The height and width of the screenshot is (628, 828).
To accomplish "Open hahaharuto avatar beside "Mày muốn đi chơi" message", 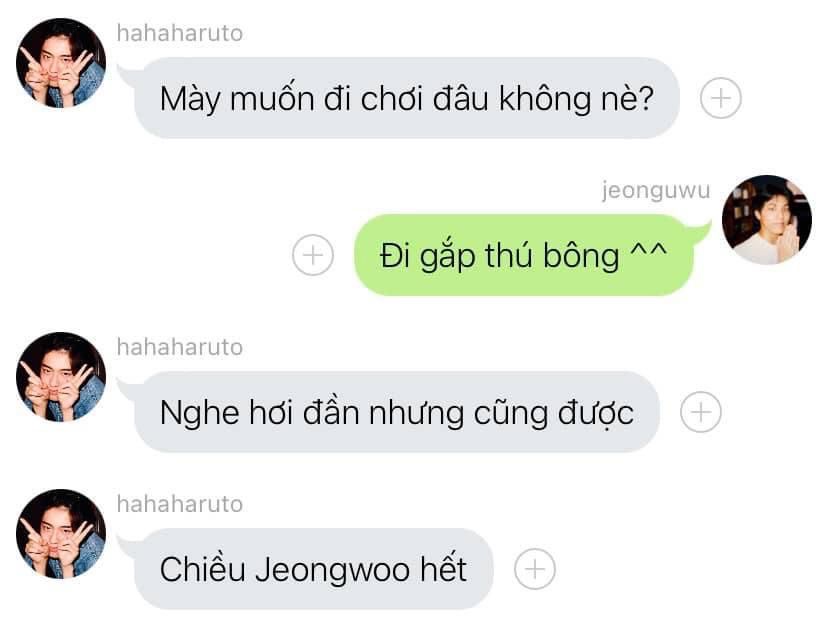I will (x=61, y=63).
